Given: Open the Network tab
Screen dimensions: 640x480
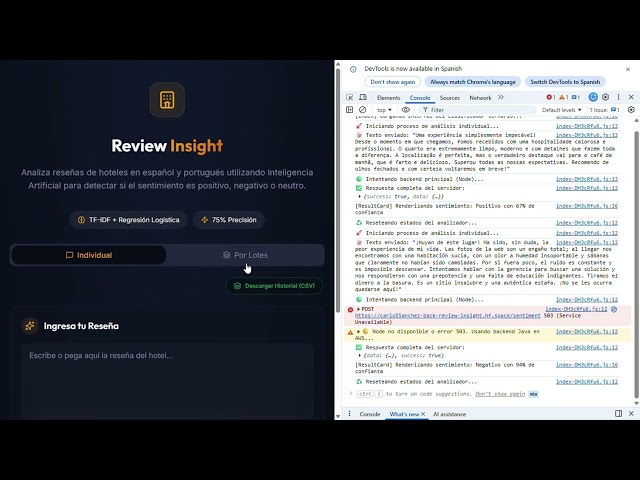Looking at the screenshot, I should pos(480,98).
